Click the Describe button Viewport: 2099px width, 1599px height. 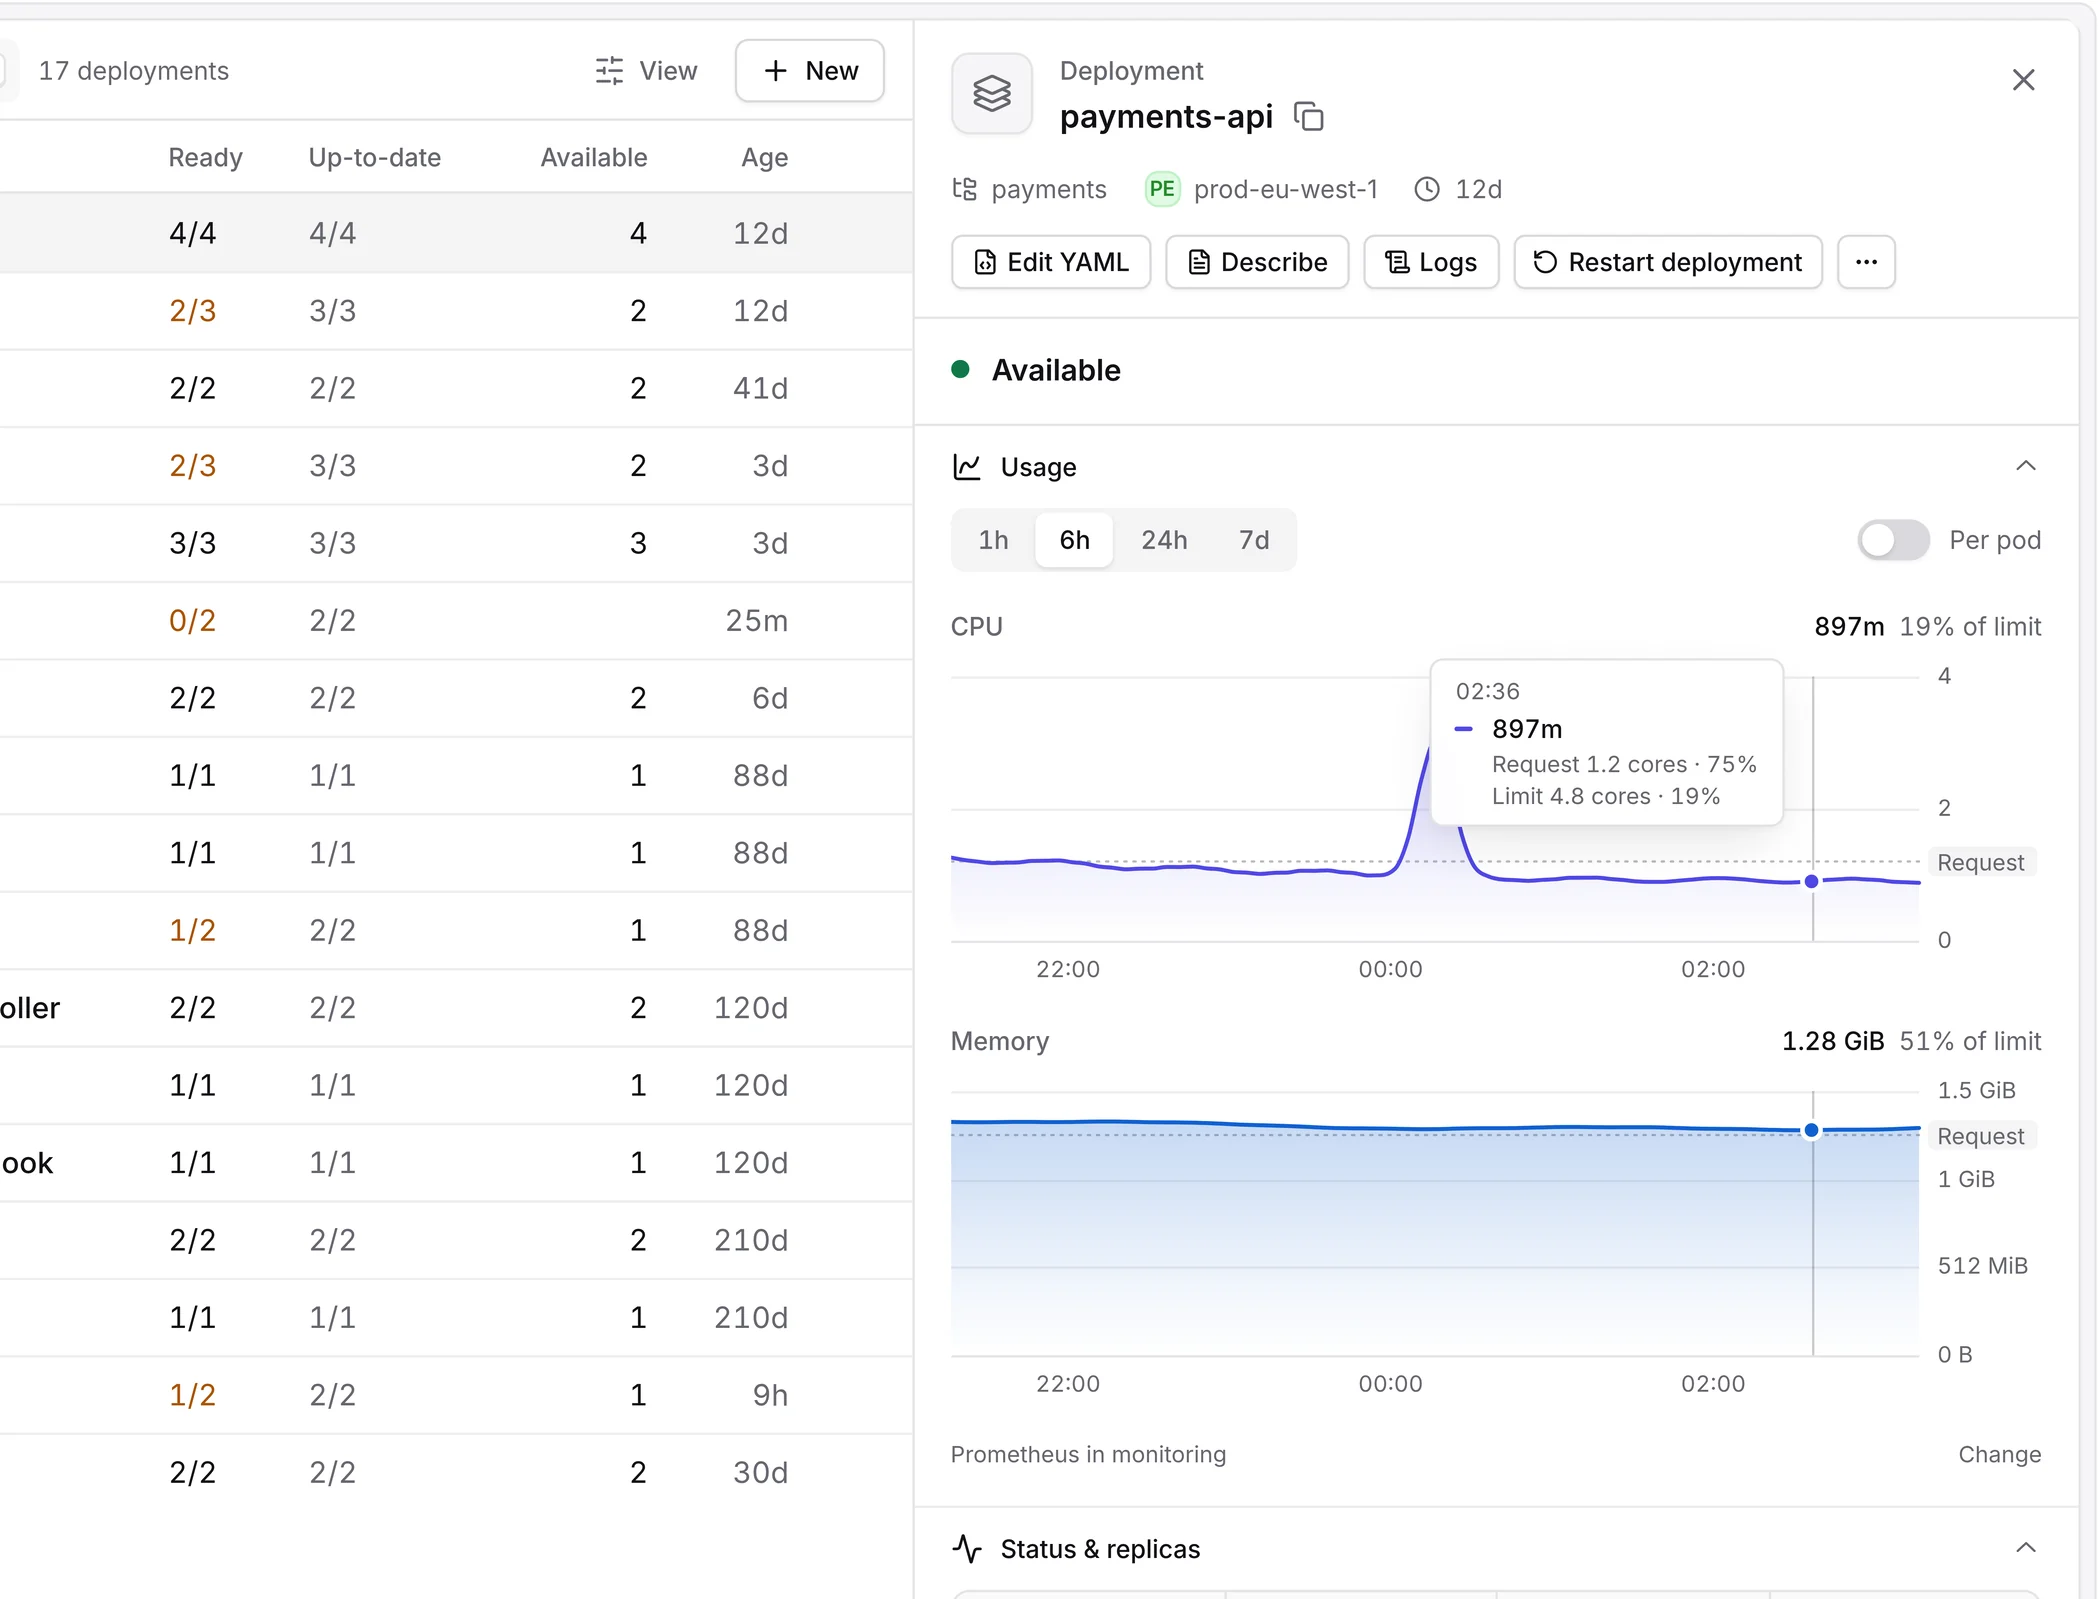pos(1257,262)
